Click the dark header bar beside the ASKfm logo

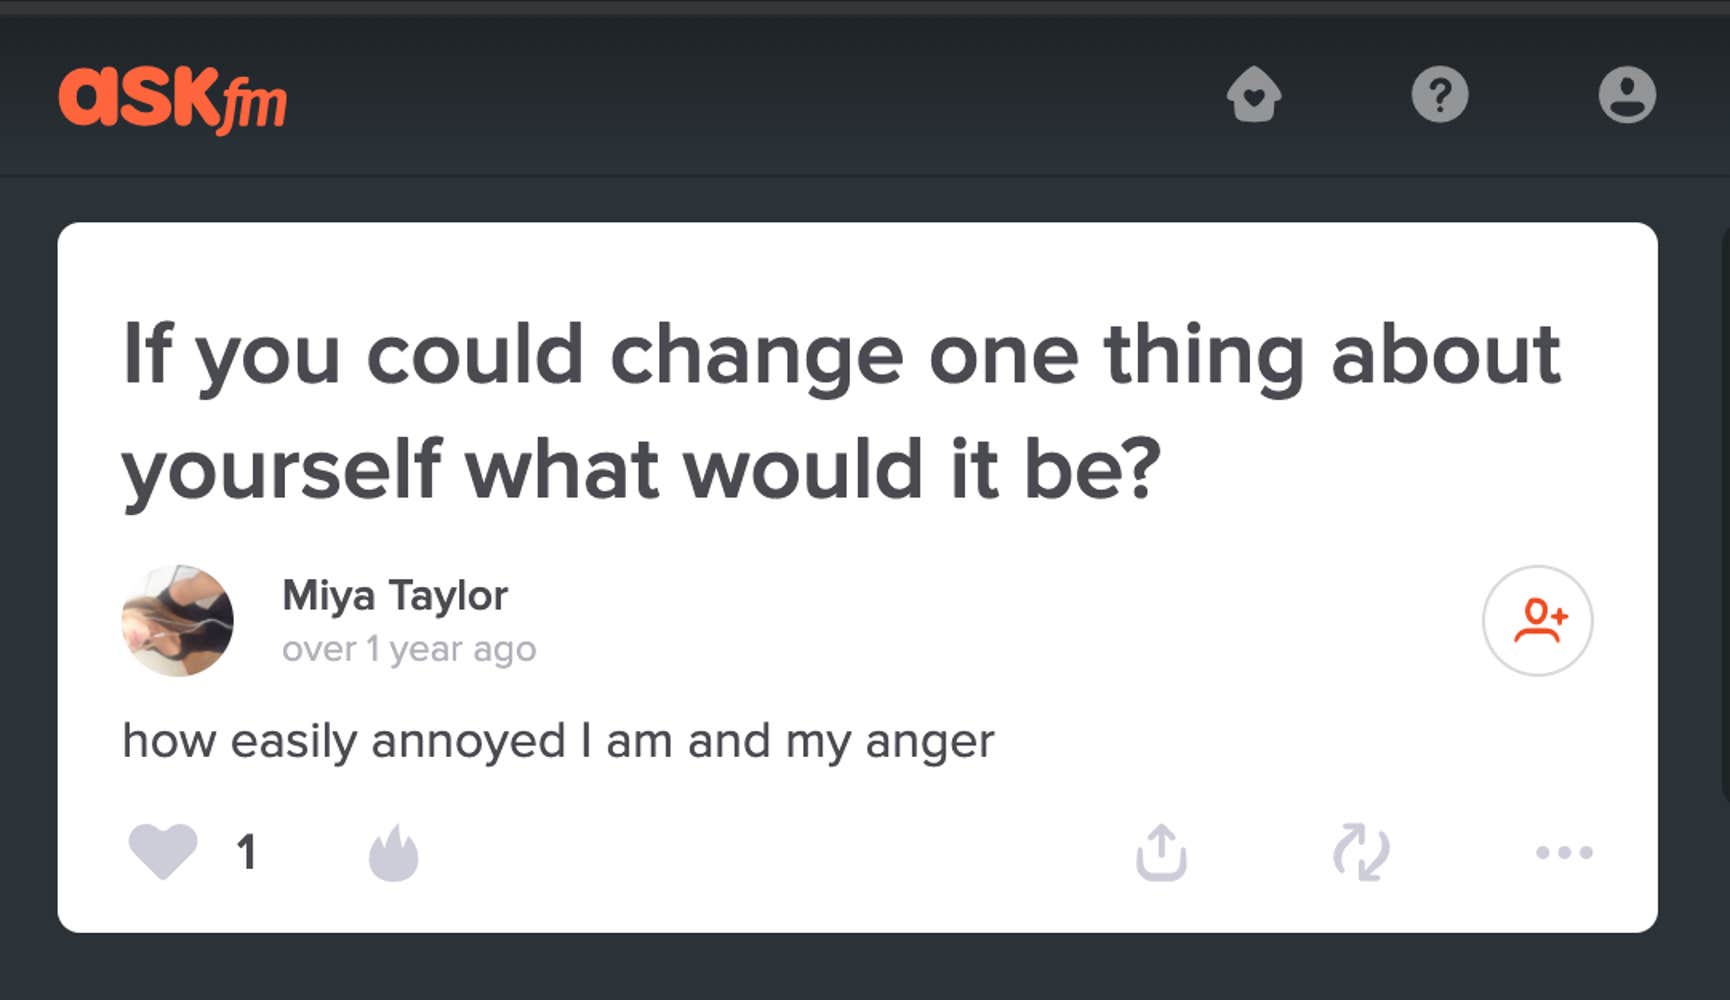(750, 97)
